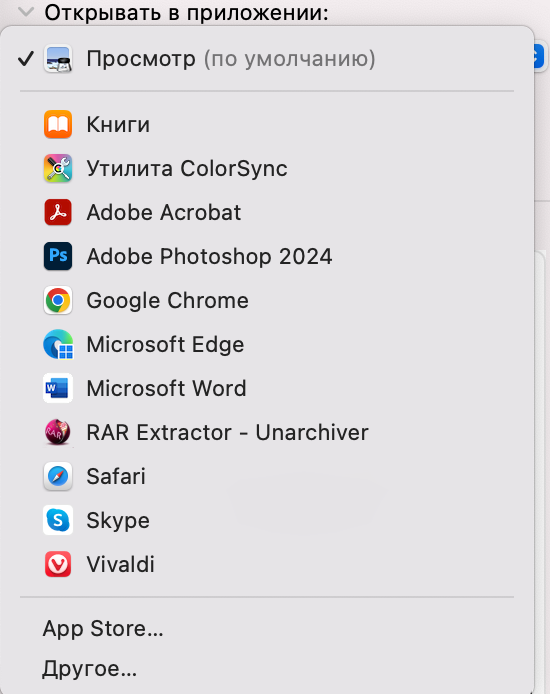Image resolution: width=550 pixels, height=694 pixels.
Task: Select the Microsoft Word icon
Action: click(58, 388)
